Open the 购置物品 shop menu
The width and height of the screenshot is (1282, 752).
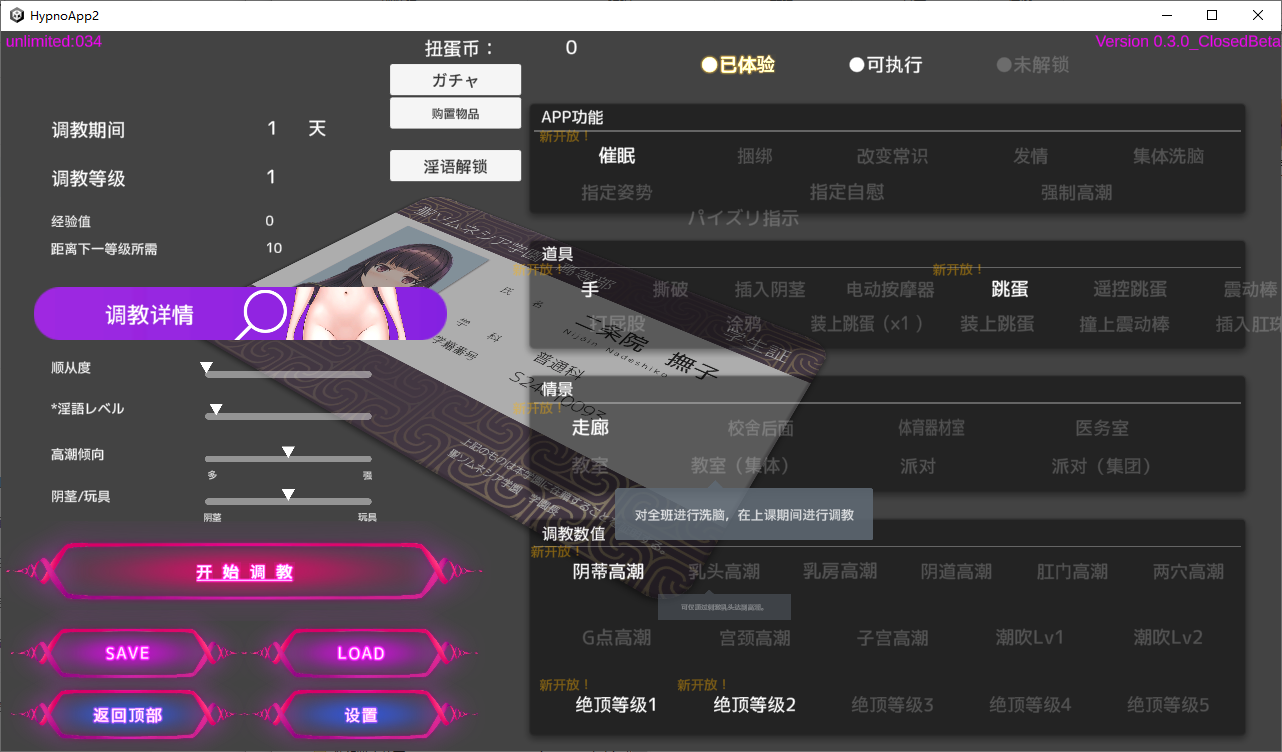pyautogui.click(x=455, y=113)
